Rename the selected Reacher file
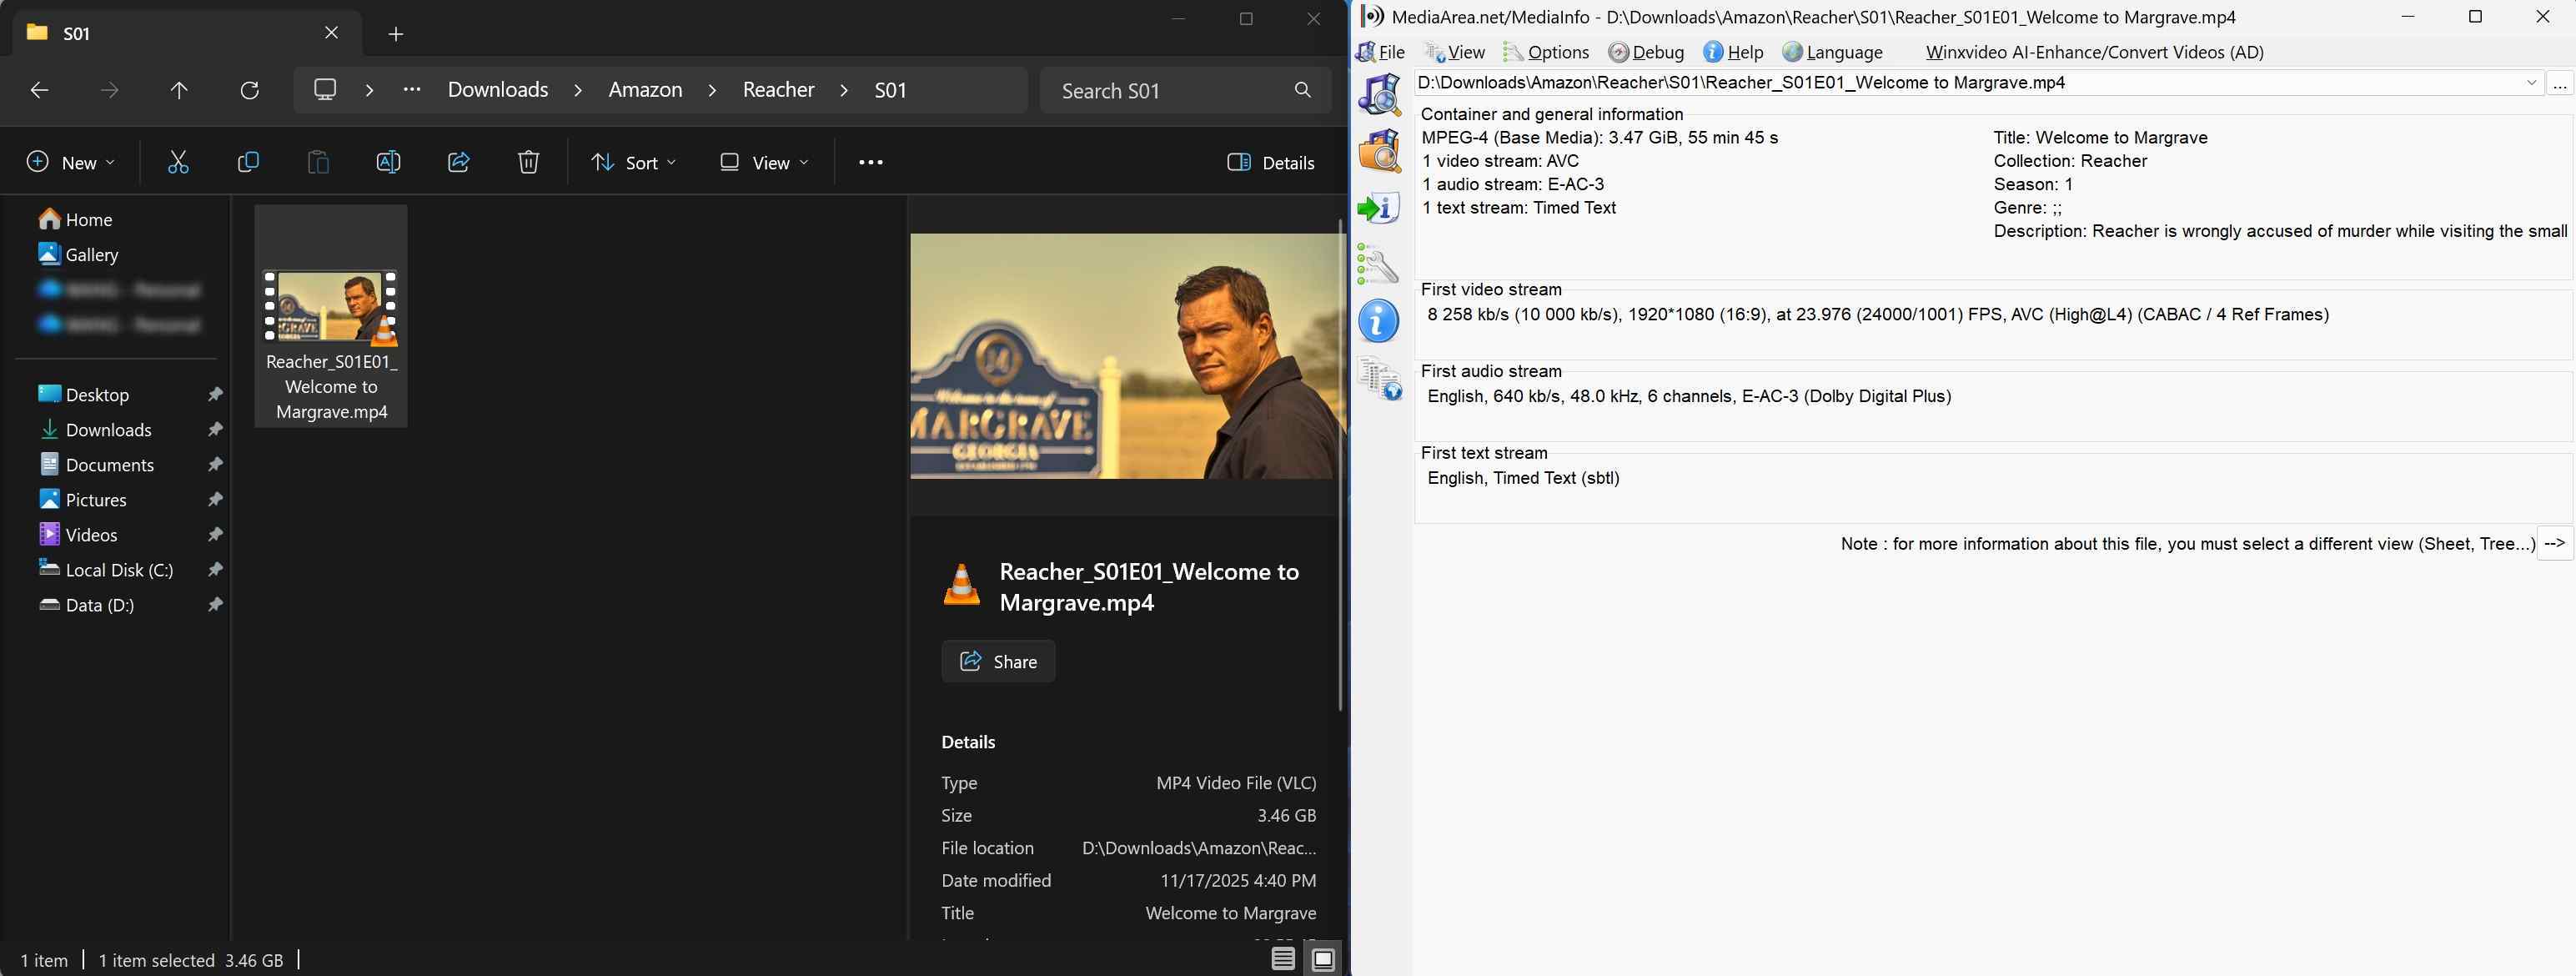Image resolution: width=2576 pixels, height=976 pixels. 388,162
